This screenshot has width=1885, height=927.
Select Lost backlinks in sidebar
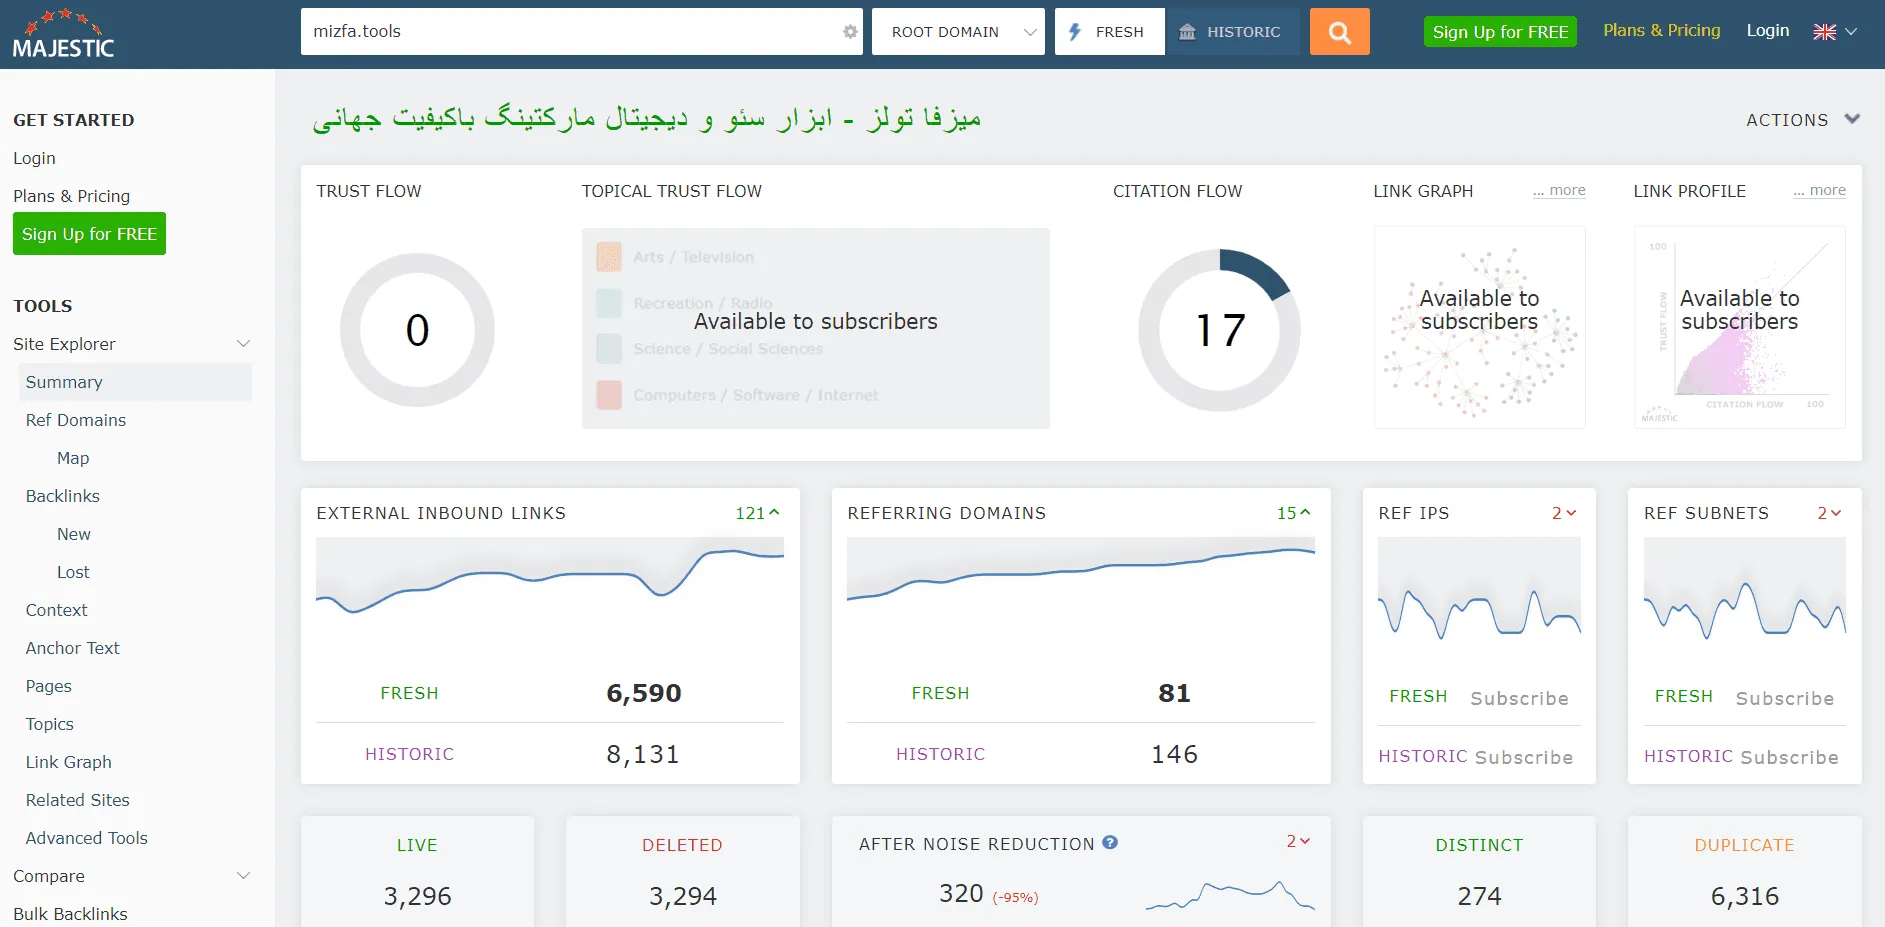[x=73, y=572]
